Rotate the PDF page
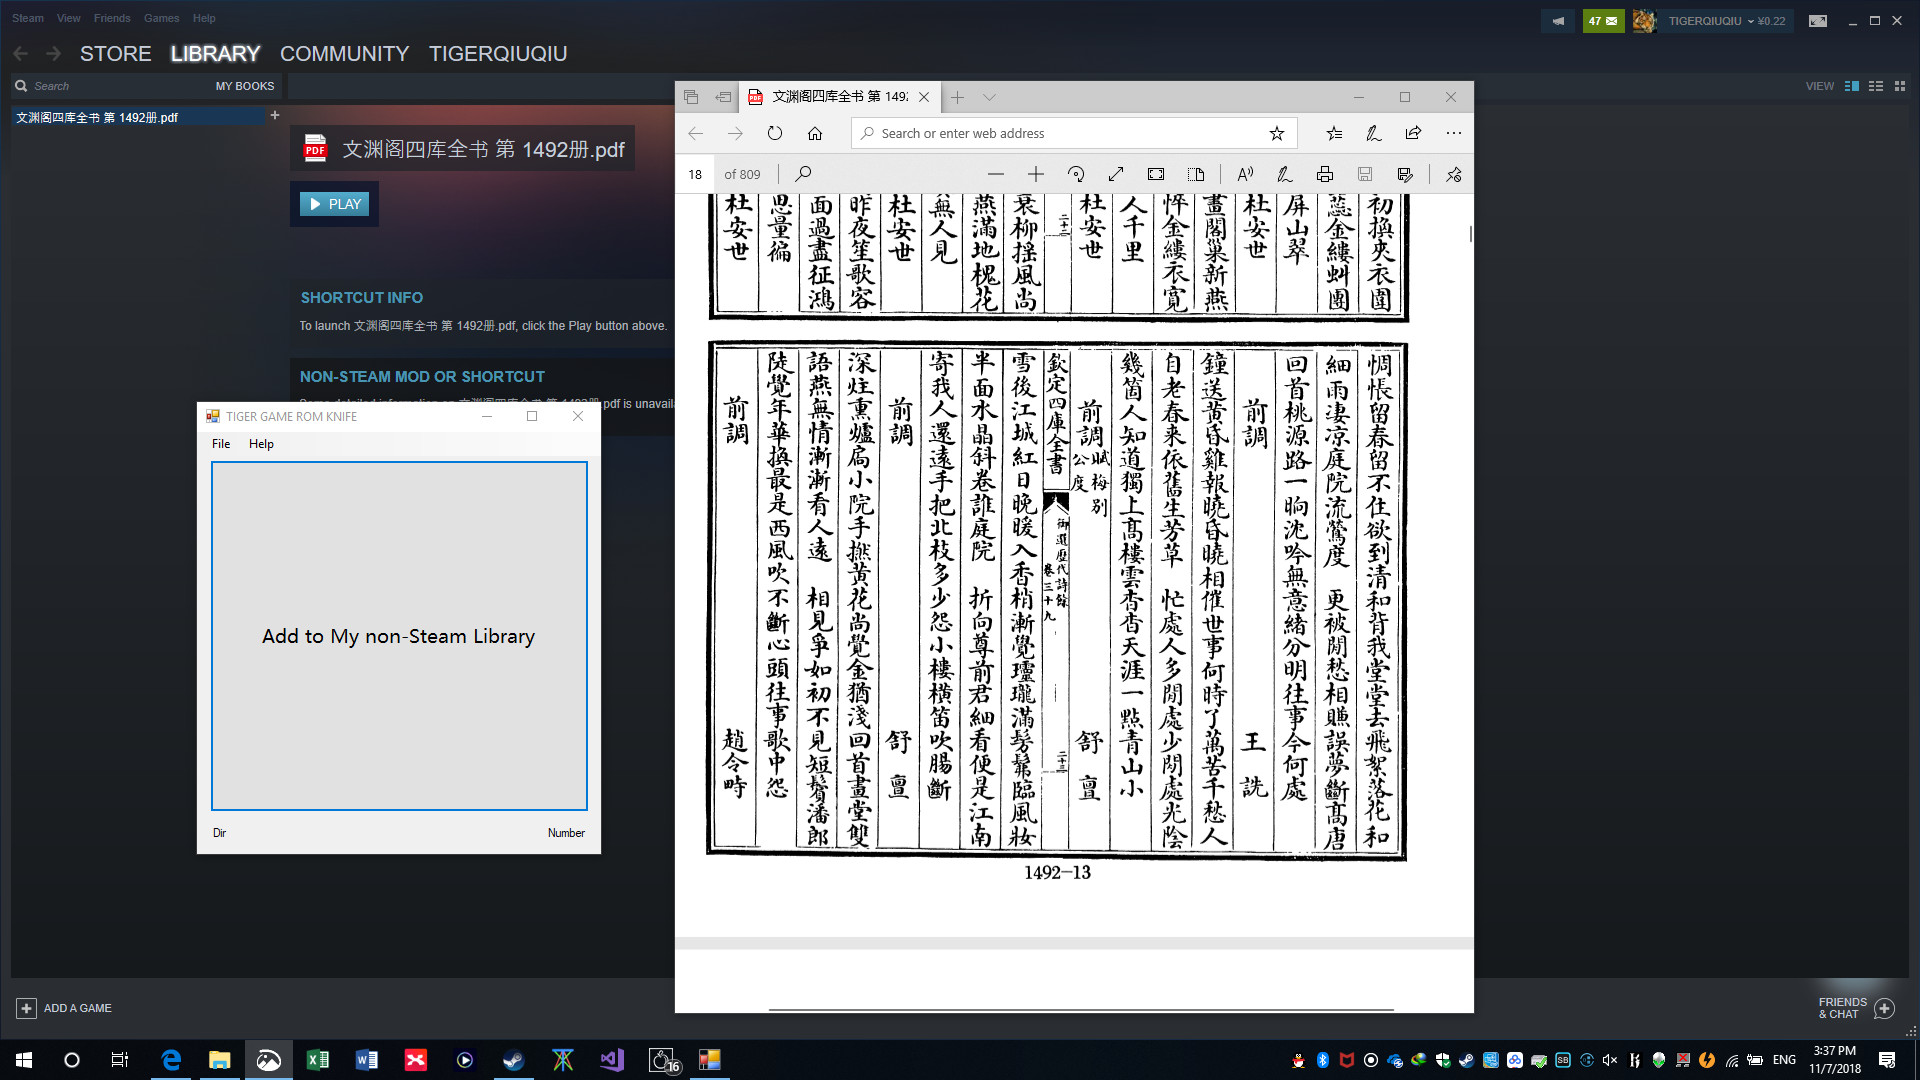The image size is (1920, 1080). pos(1077,173)
